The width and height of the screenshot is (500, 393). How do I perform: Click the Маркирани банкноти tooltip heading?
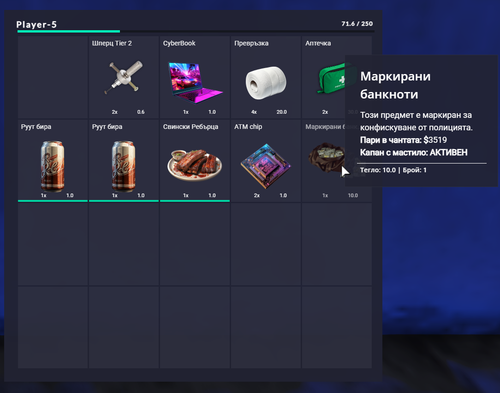(x=395, y=85)
